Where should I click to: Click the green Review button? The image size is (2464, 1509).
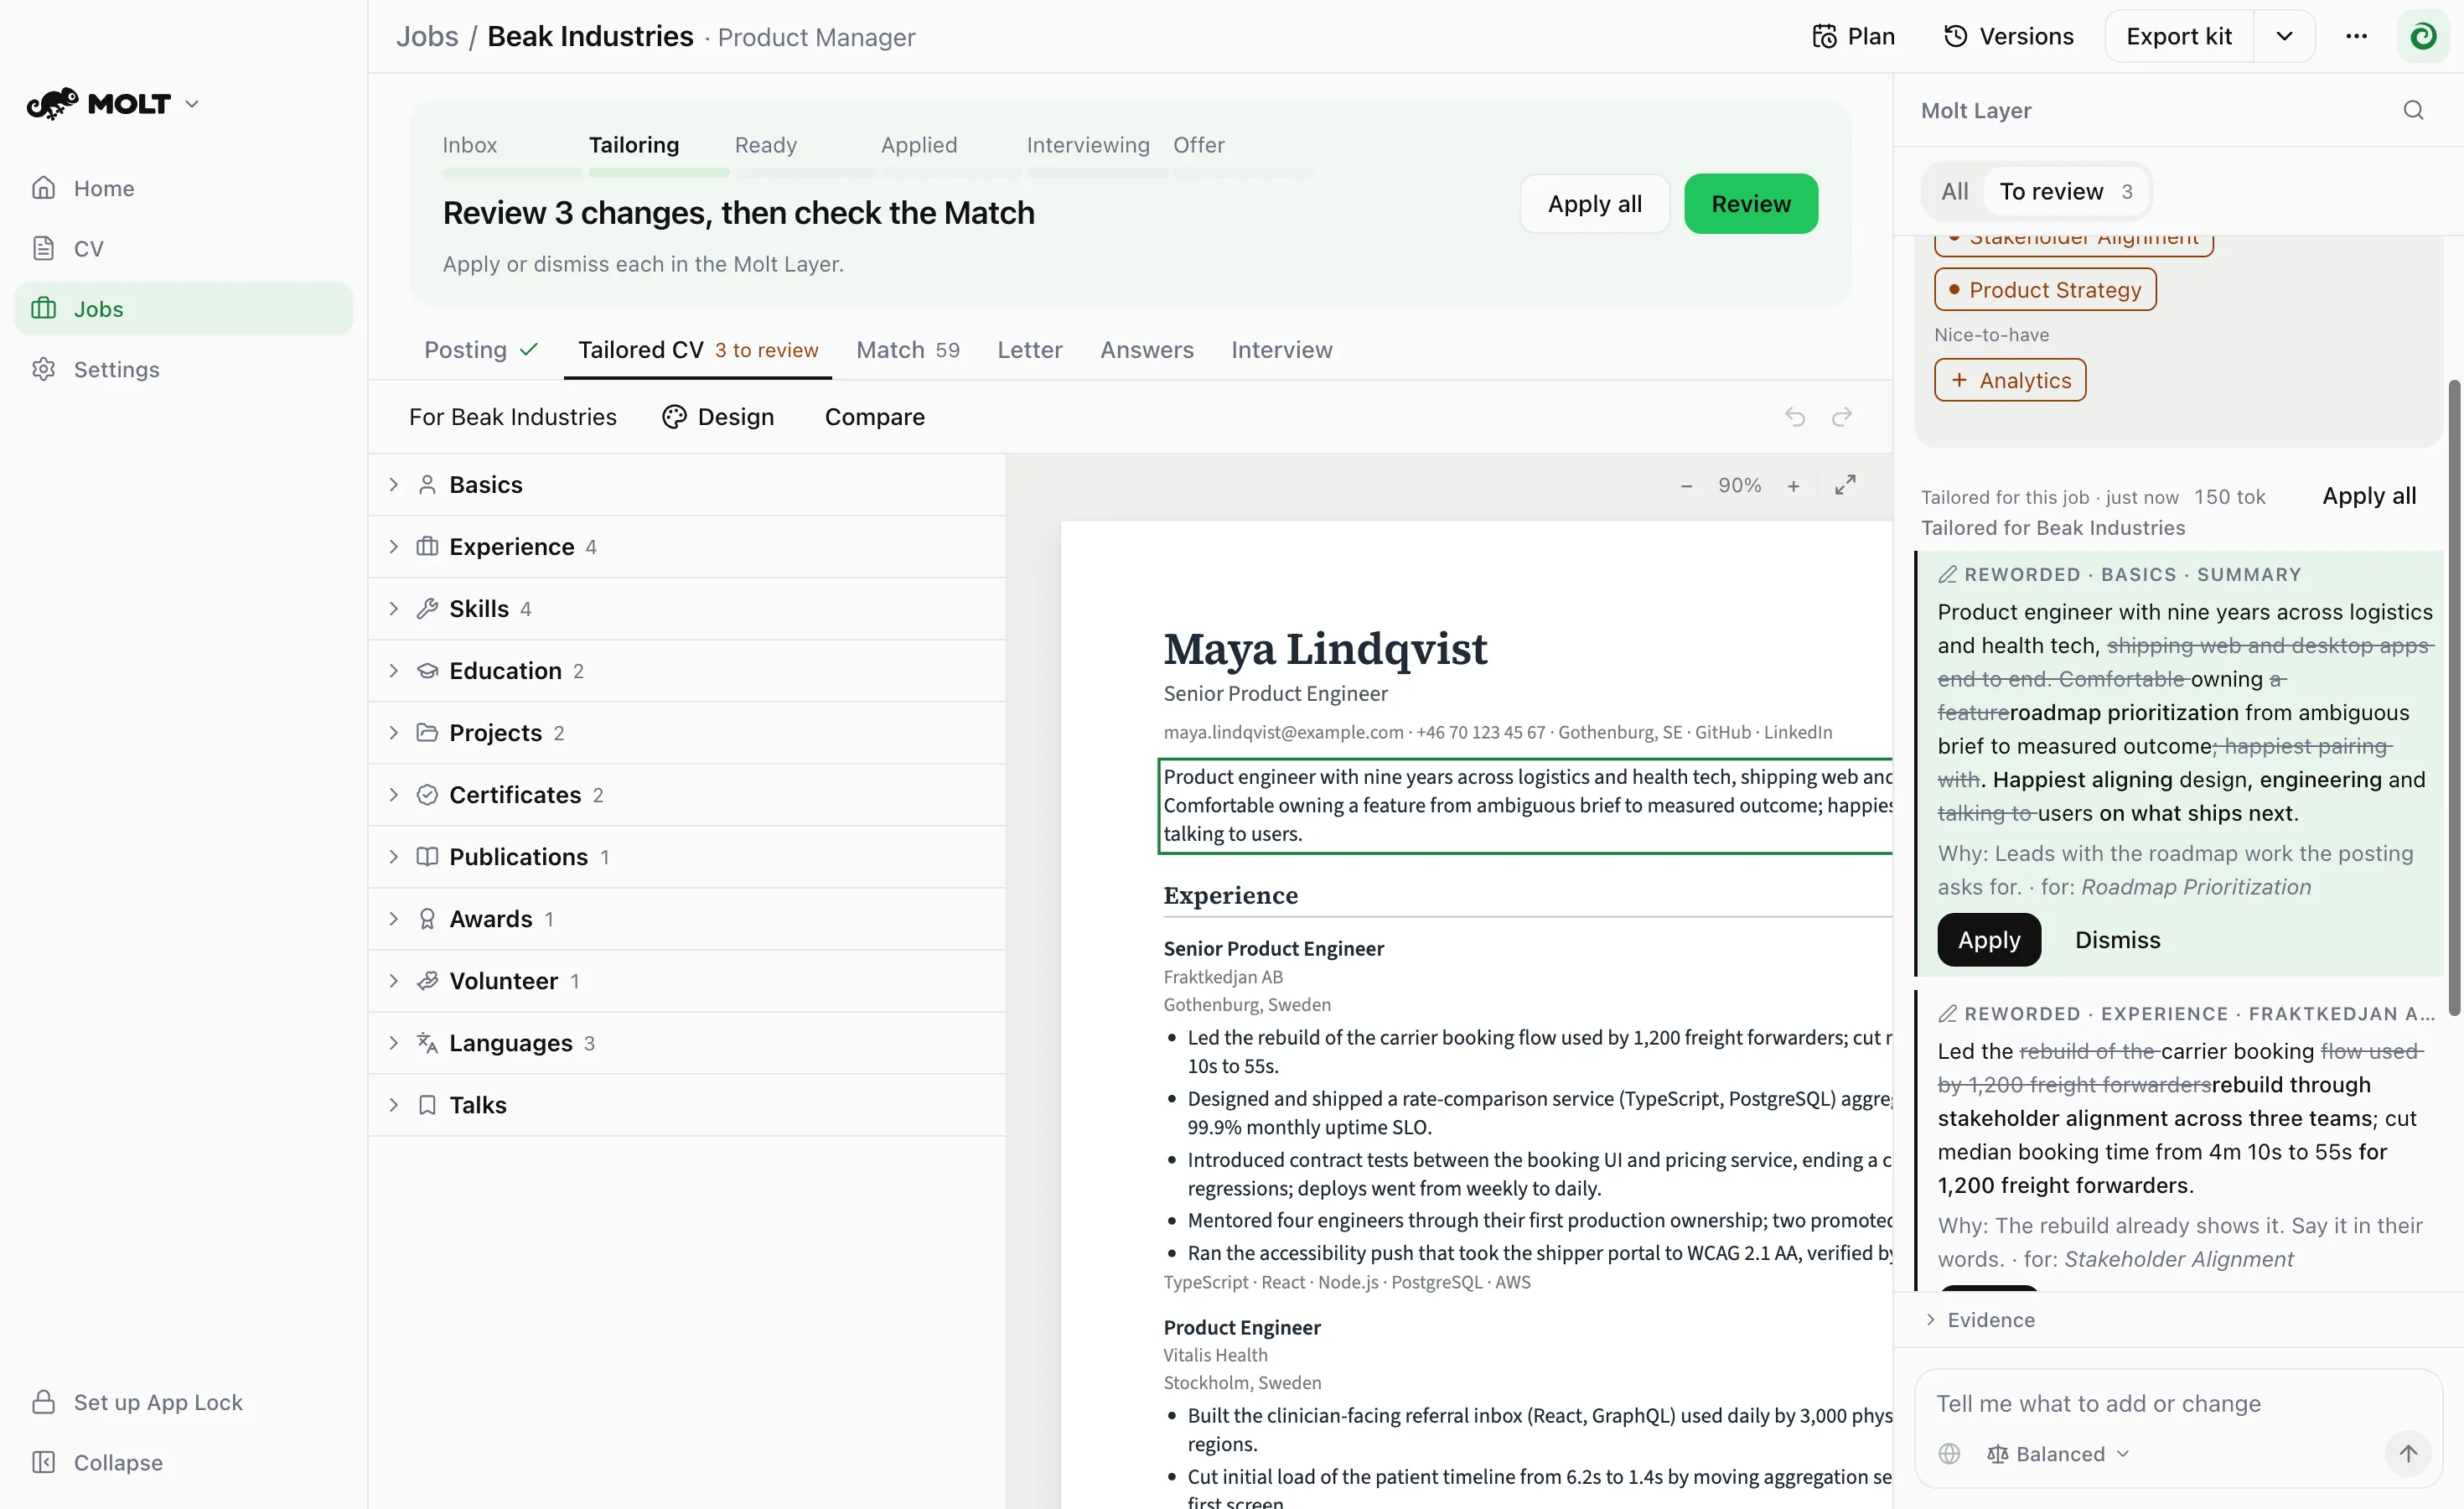pyautogui.click(x=1750, y=204)
